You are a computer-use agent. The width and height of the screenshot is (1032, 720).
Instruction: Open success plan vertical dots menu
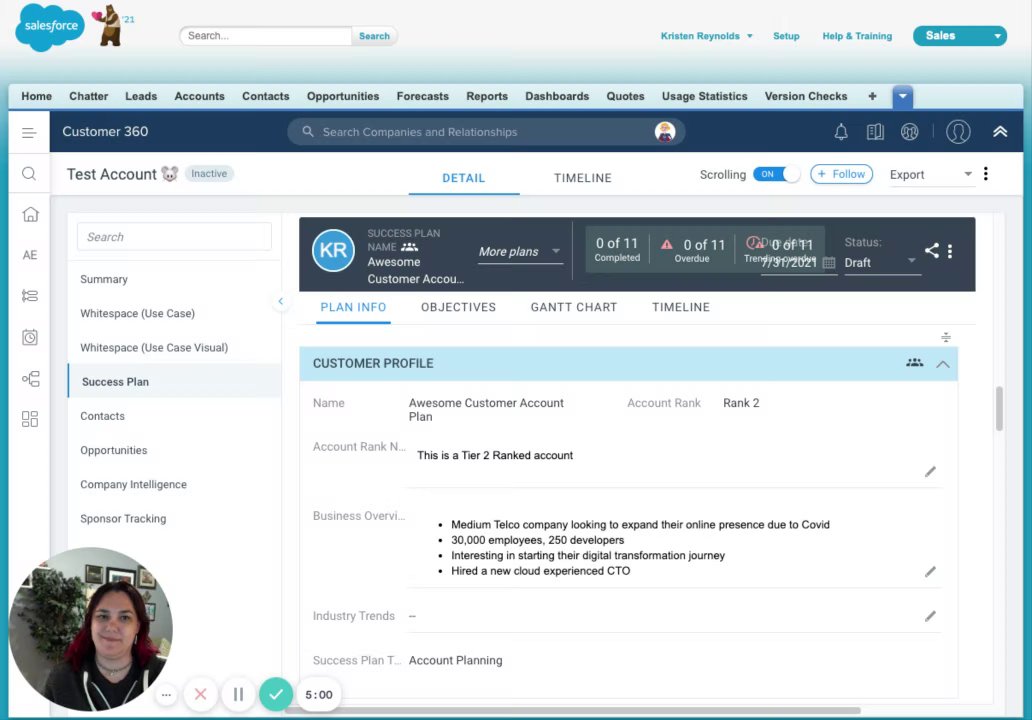[x=949, y=251]
